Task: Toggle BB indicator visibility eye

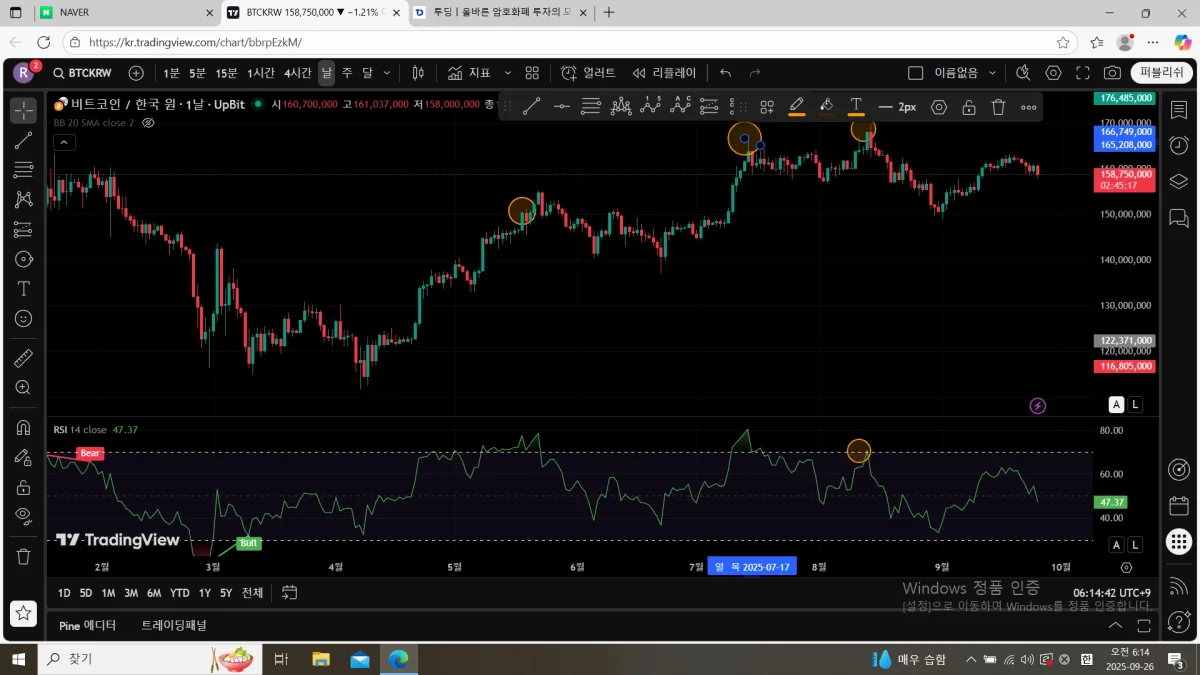Action: [x=148, y=123]
